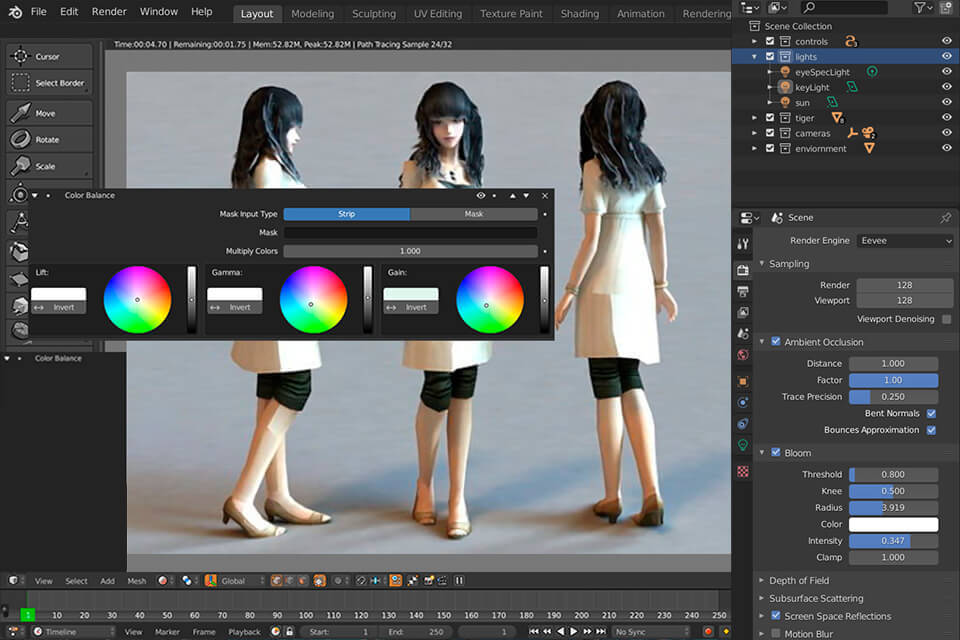This screenshot has width=960, height=640.
Task: Switch to the Sculpting workspace tab
Action: 373,14
